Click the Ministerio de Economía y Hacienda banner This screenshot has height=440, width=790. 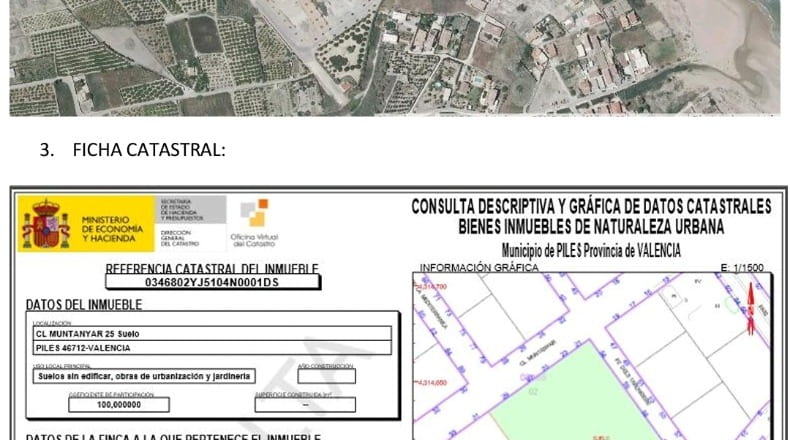(x=86, y=224)
